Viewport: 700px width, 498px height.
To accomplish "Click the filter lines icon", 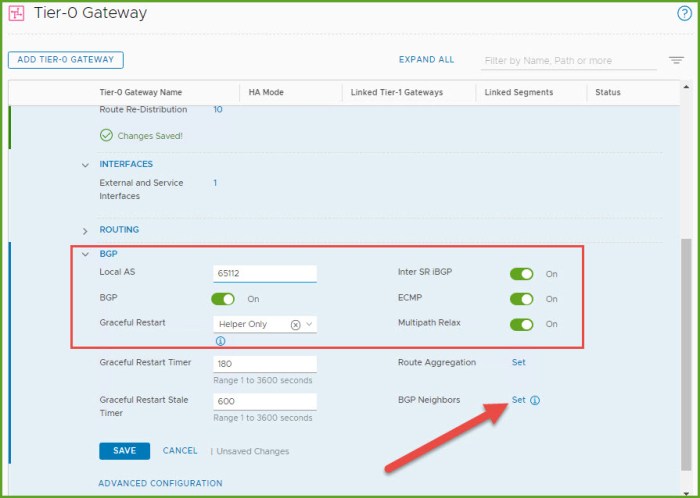I will click(x=676, y=60).
